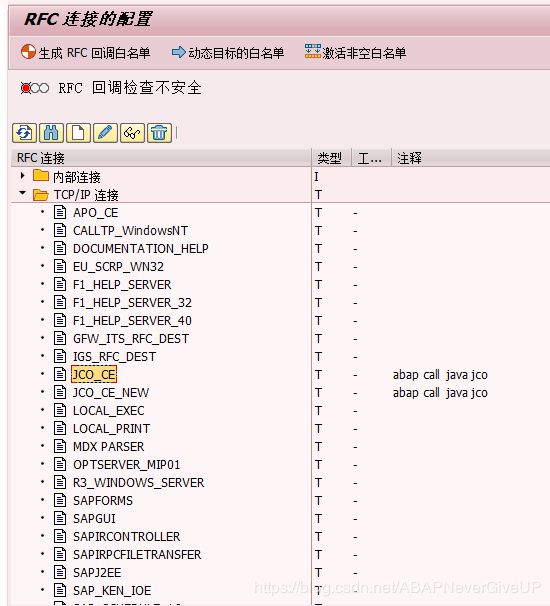550x606 pixels.
Task: Click the document icon beside EU_SCRP_WN32
Action: point(60,266)
